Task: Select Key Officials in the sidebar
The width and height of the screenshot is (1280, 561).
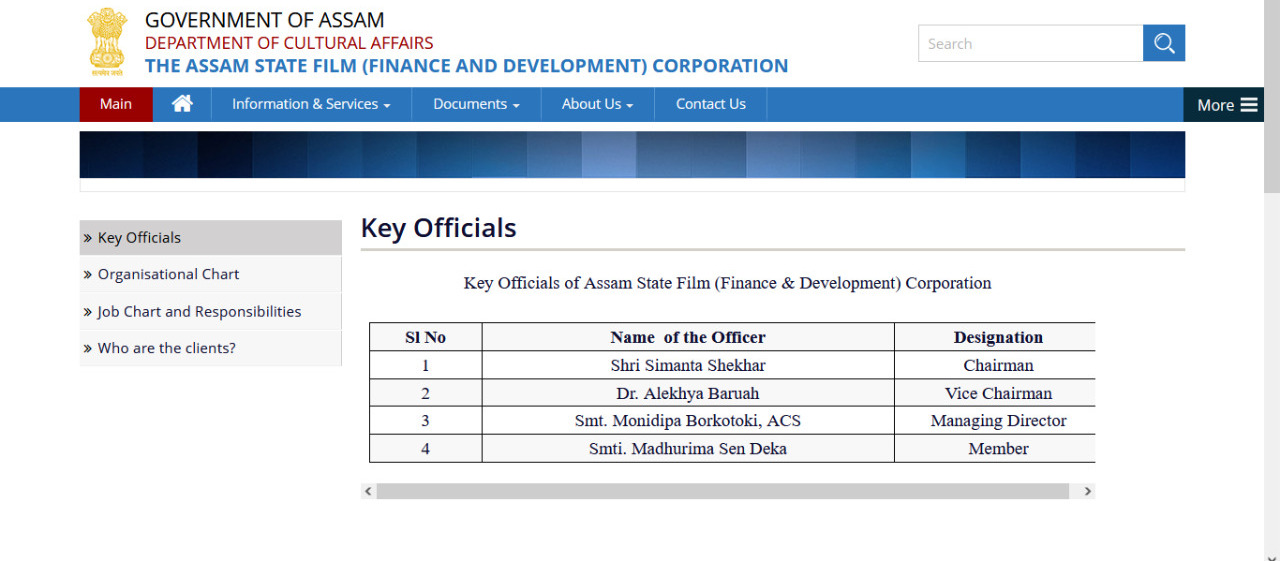Action: 210,238
